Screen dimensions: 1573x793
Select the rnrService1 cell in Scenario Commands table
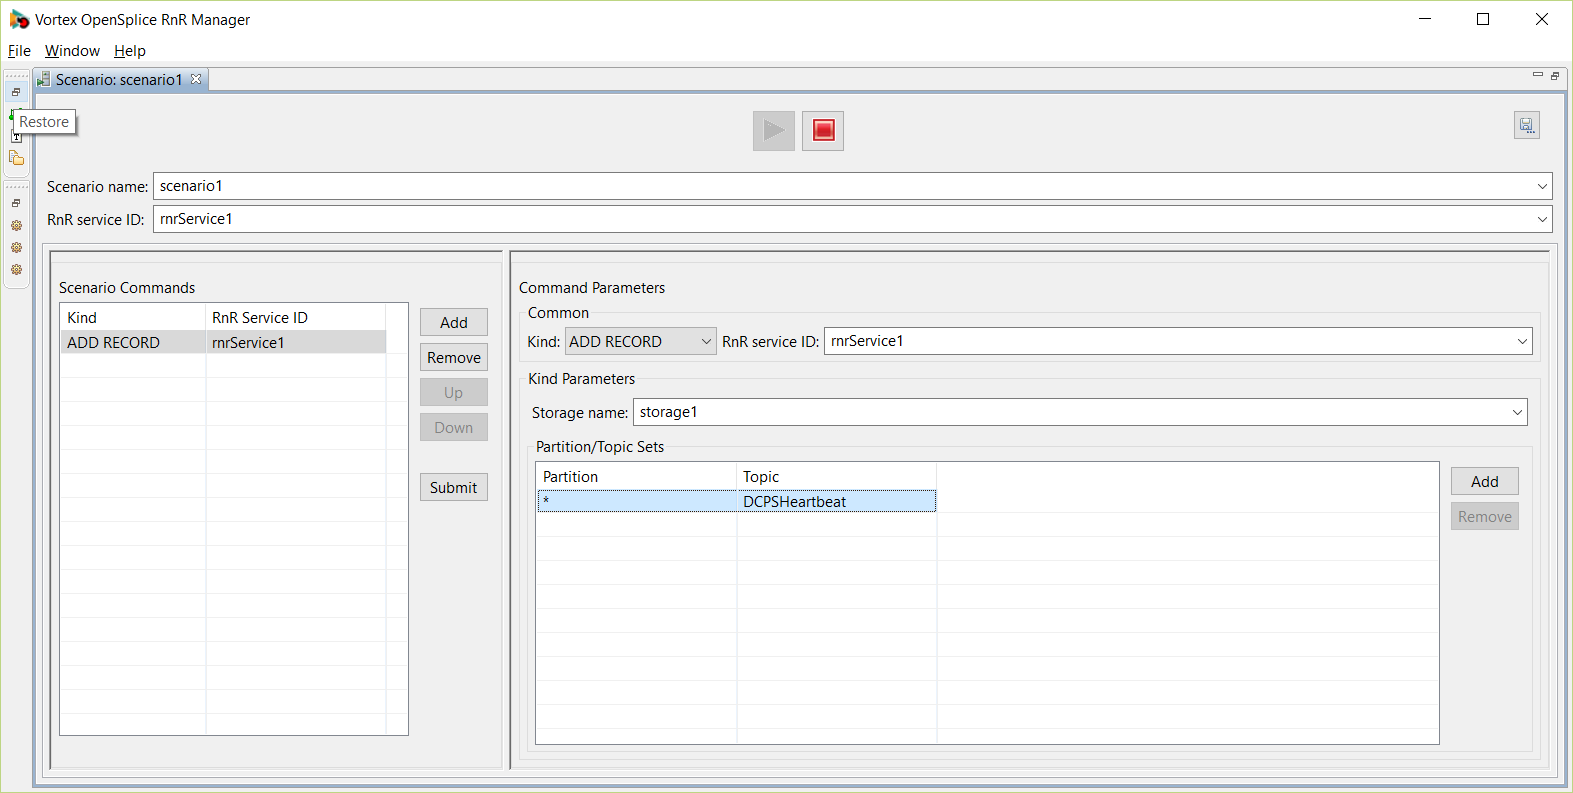296,342
